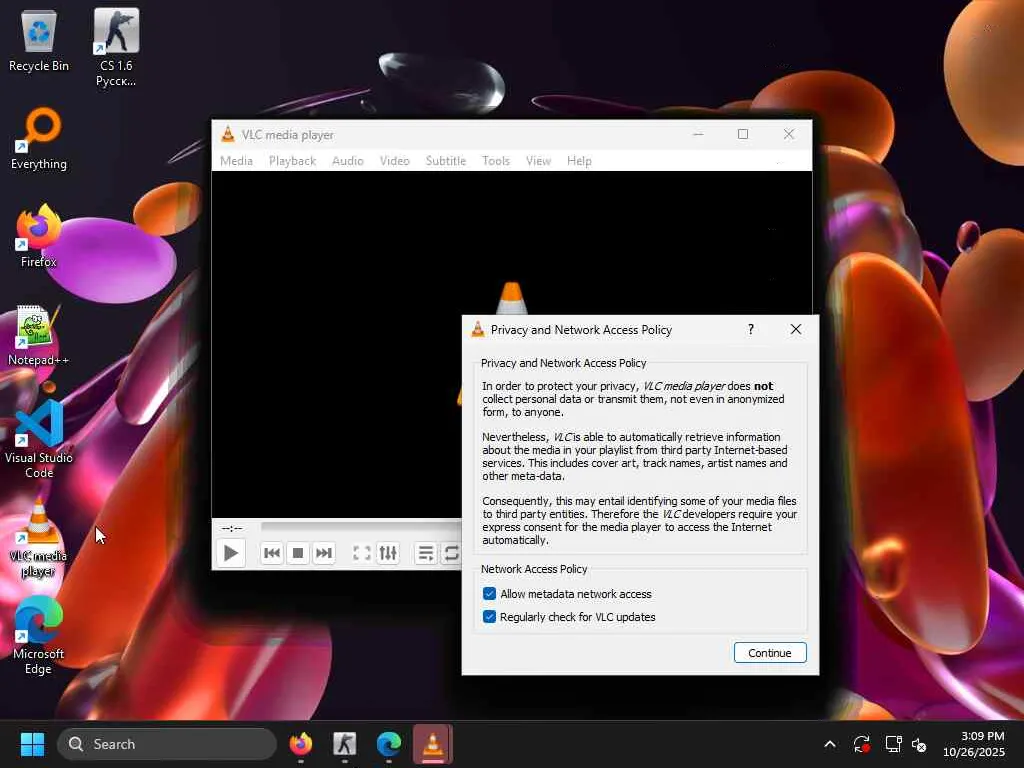Open the Audio menu in VLC
1024x768 pixels.
[347, 161]
